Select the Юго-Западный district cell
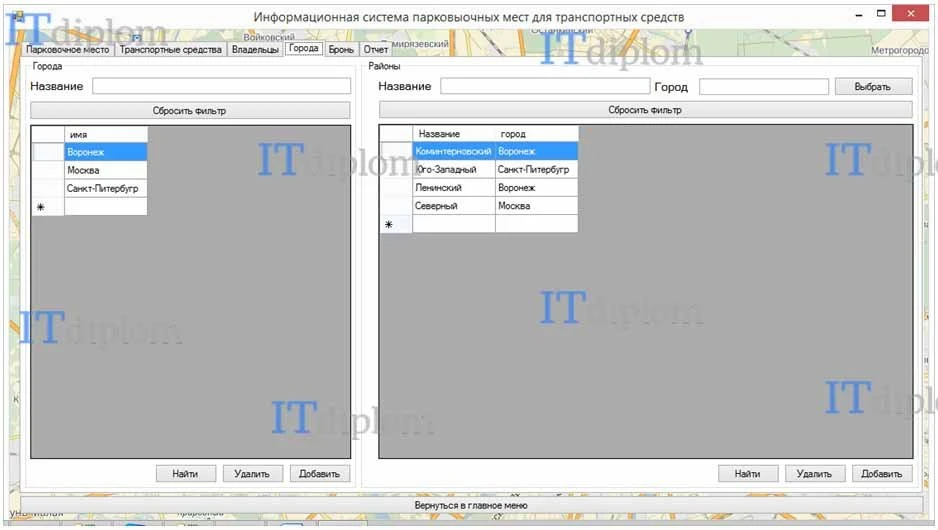 [x=453, y=169]
